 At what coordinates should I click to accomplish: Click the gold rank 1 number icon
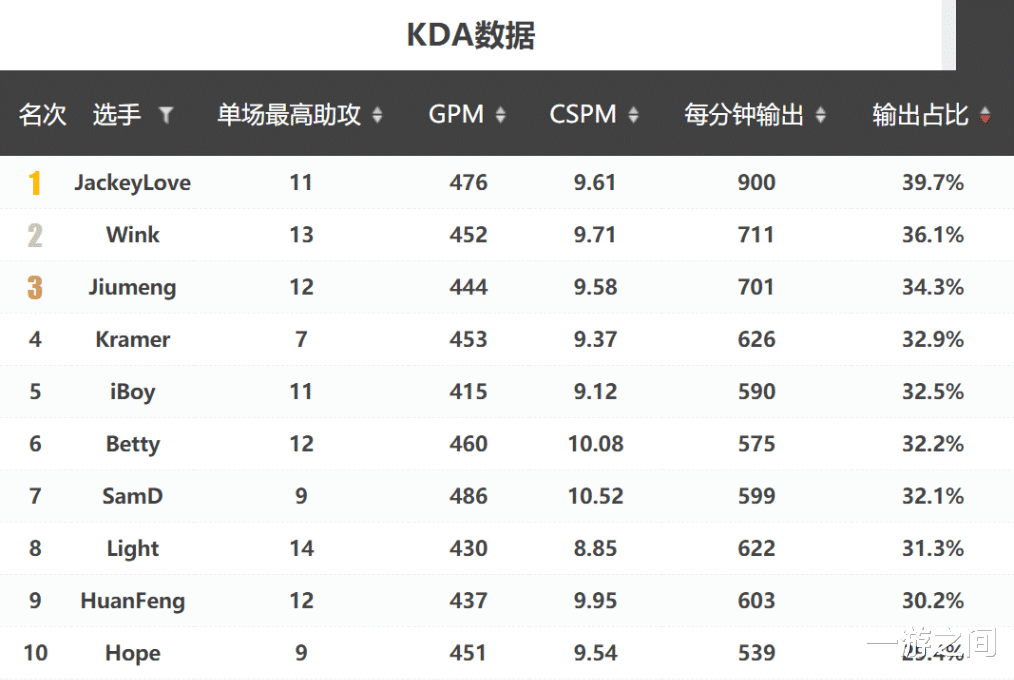coord(35,182)
